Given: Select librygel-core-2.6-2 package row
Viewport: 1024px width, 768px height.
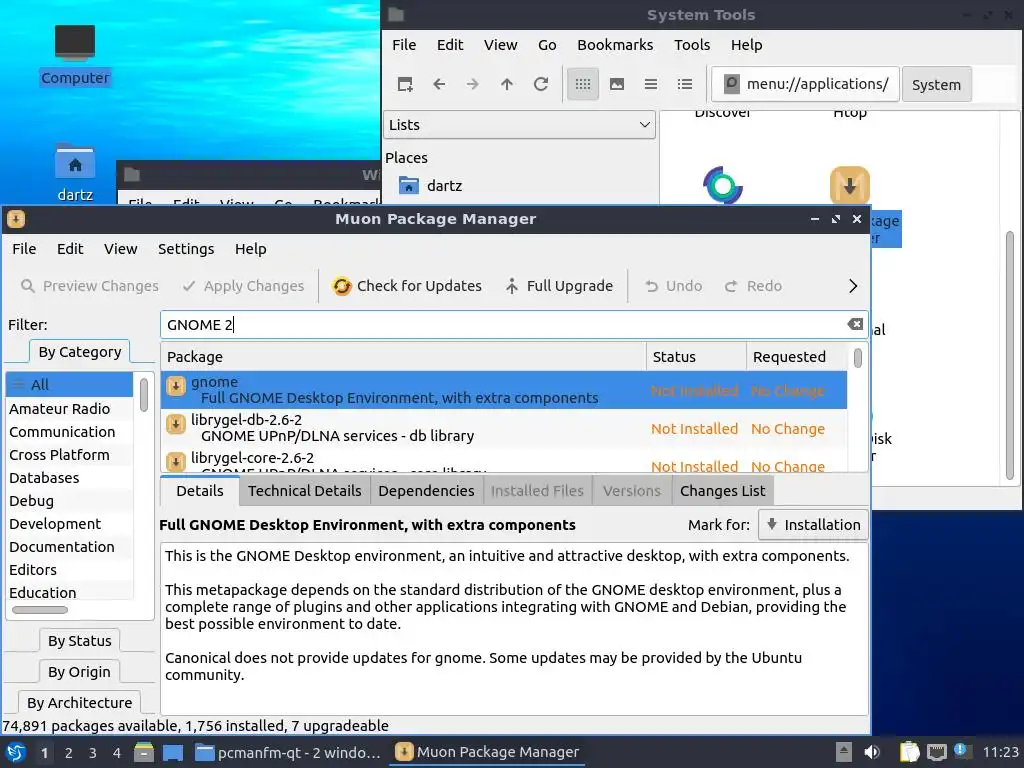Looking at the screenshot, I should coord(504,460).
